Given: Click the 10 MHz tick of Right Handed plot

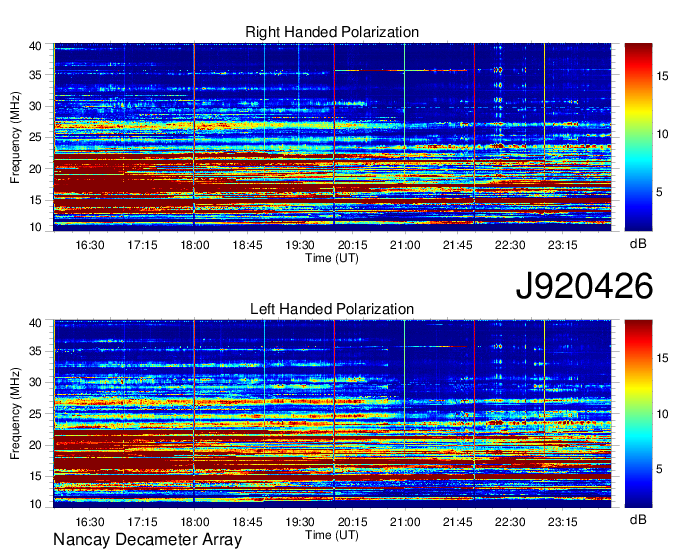Looking at the screenshot, I should tap(35, 227).
